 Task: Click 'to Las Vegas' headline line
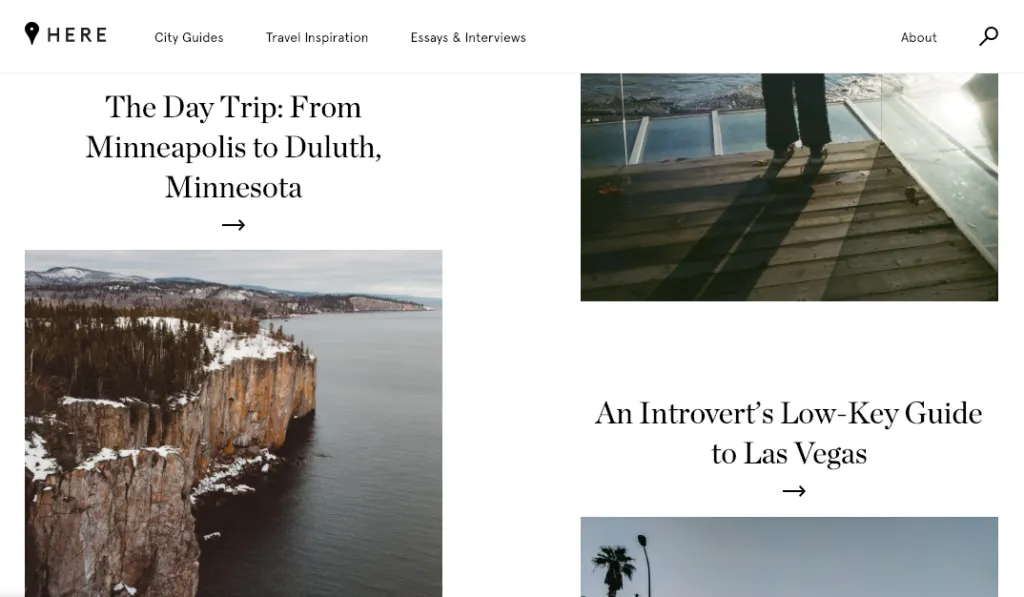coord(789,454)
